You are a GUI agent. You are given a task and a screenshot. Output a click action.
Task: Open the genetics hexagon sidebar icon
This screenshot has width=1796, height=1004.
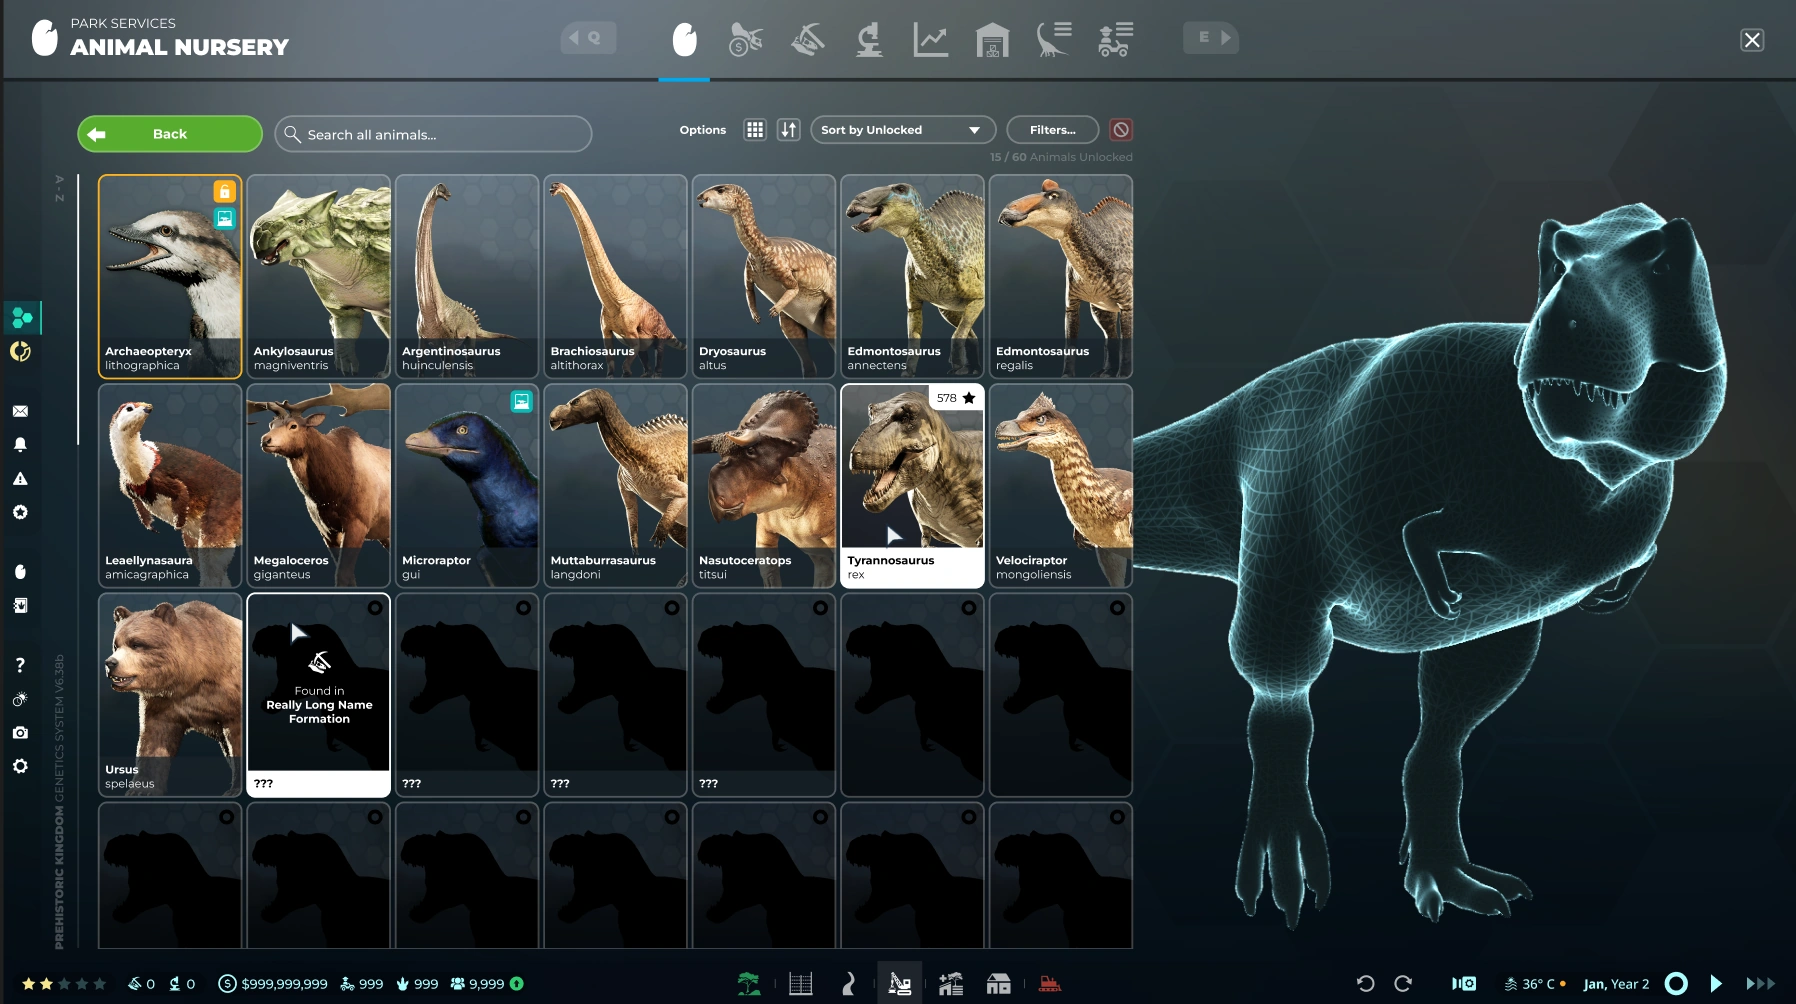(21, 318)
